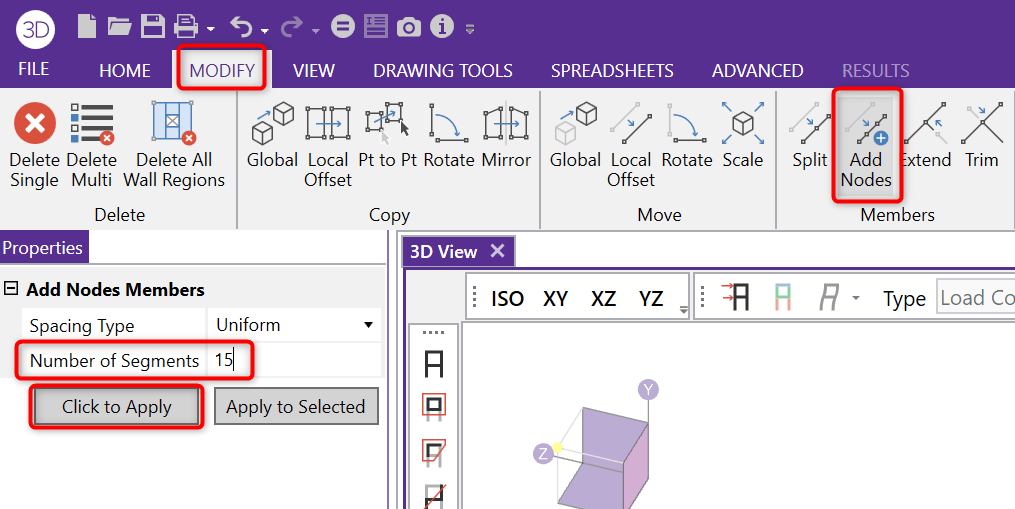The height and width of the screenshot is (509, 1015).
Task: Click the Extend members tool
Action: click(x=925, y=124)
